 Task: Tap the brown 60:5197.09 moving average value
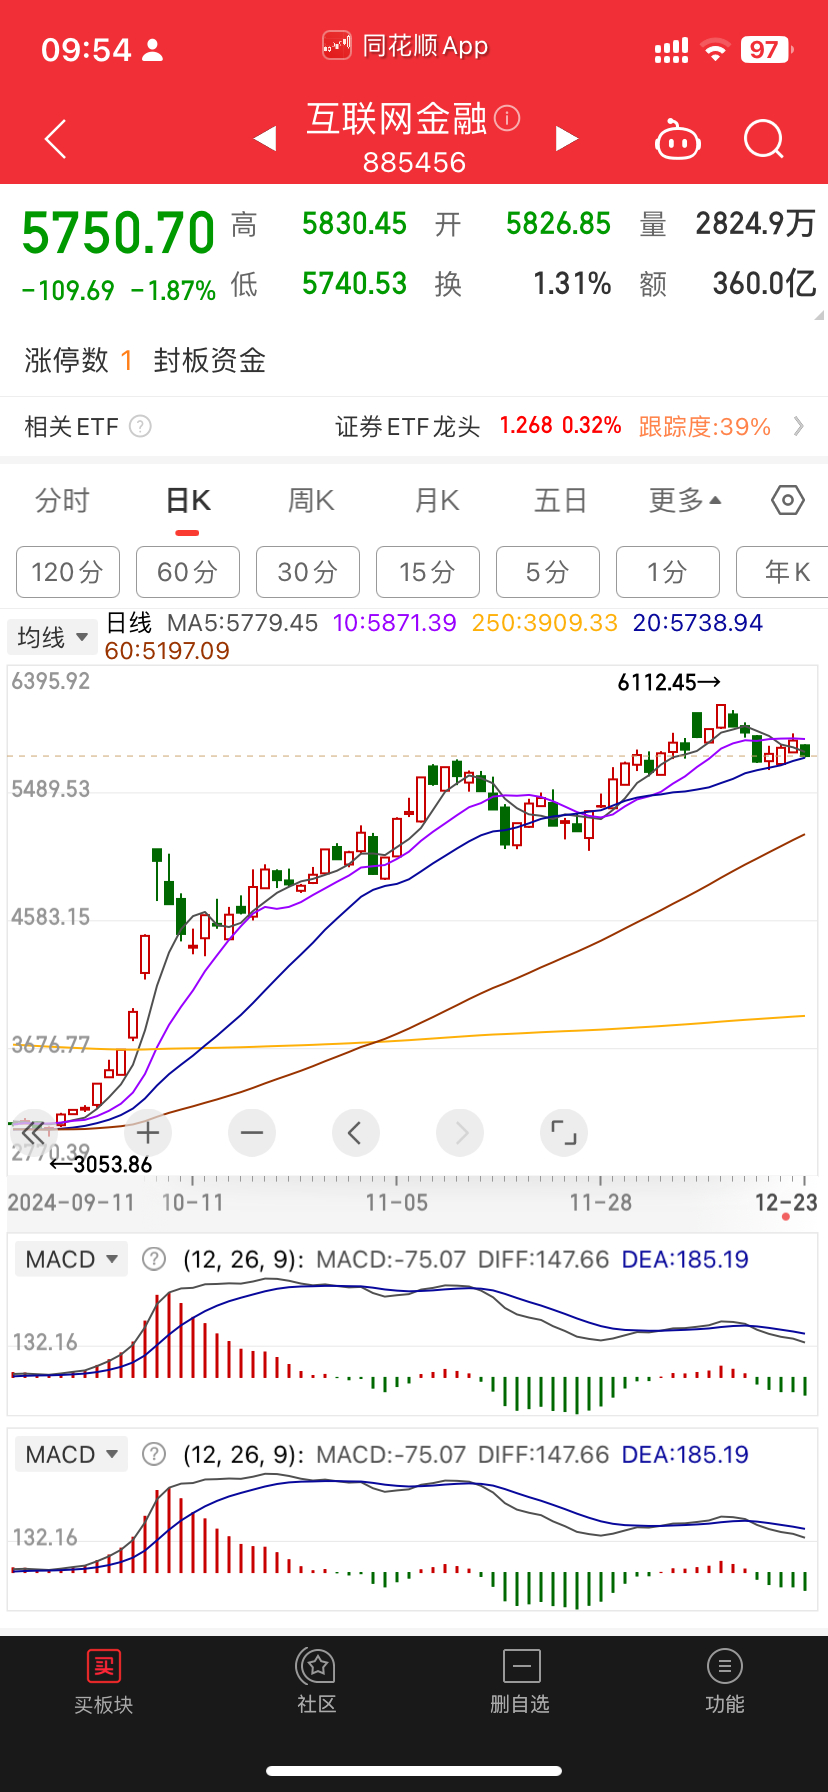(x=167, y=651)
